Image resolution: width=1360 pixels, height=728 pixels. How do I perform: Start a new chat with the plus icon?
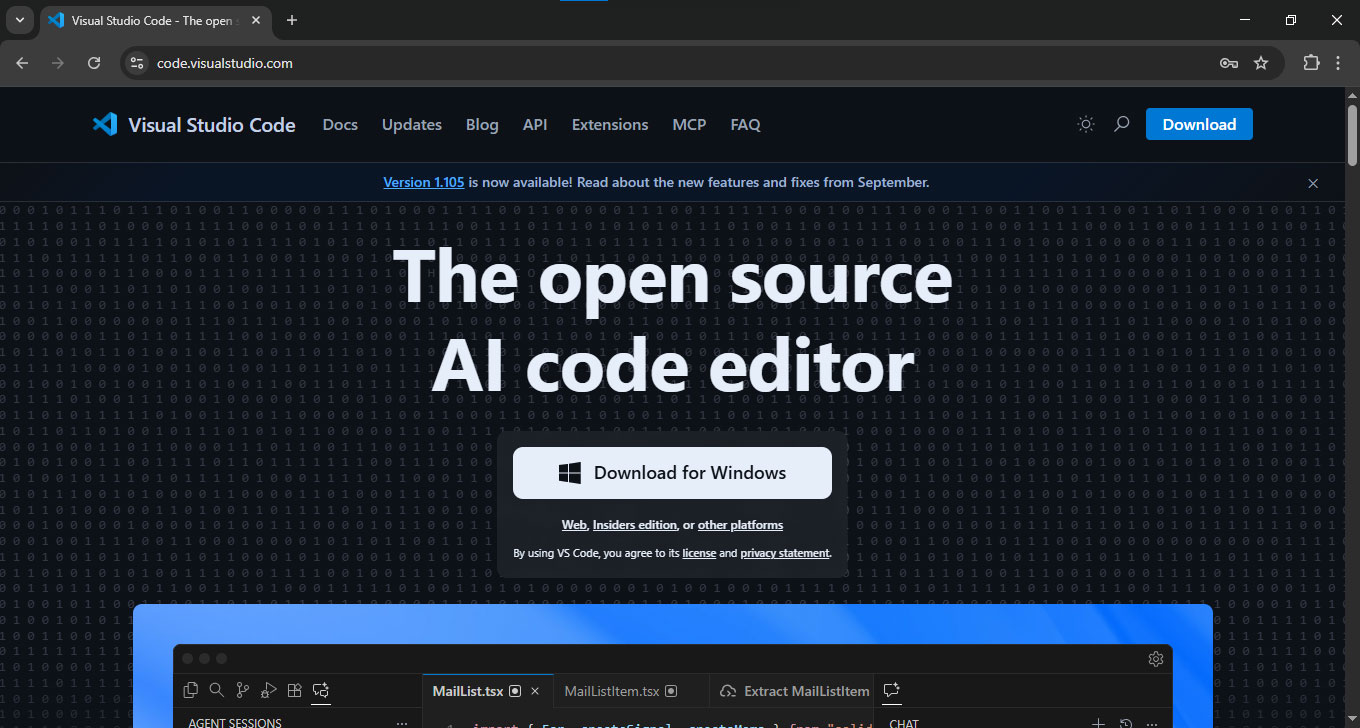1098,722
